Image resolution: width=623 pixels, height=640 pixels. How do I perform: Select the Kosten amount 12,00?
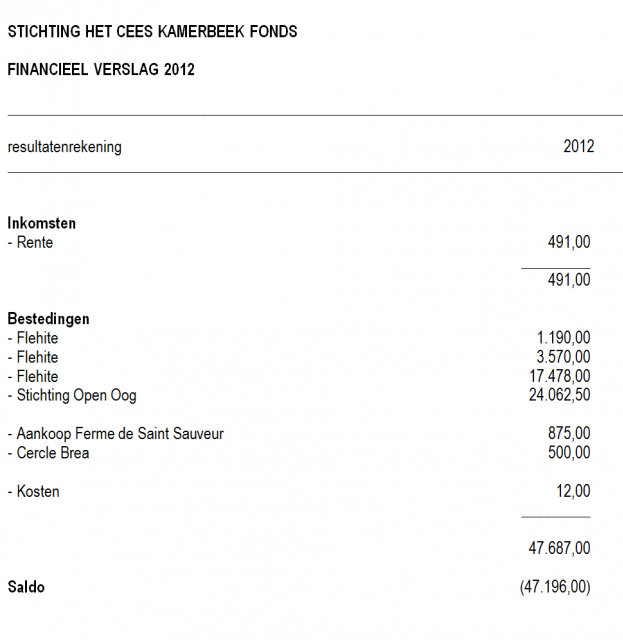click(573, 491)
